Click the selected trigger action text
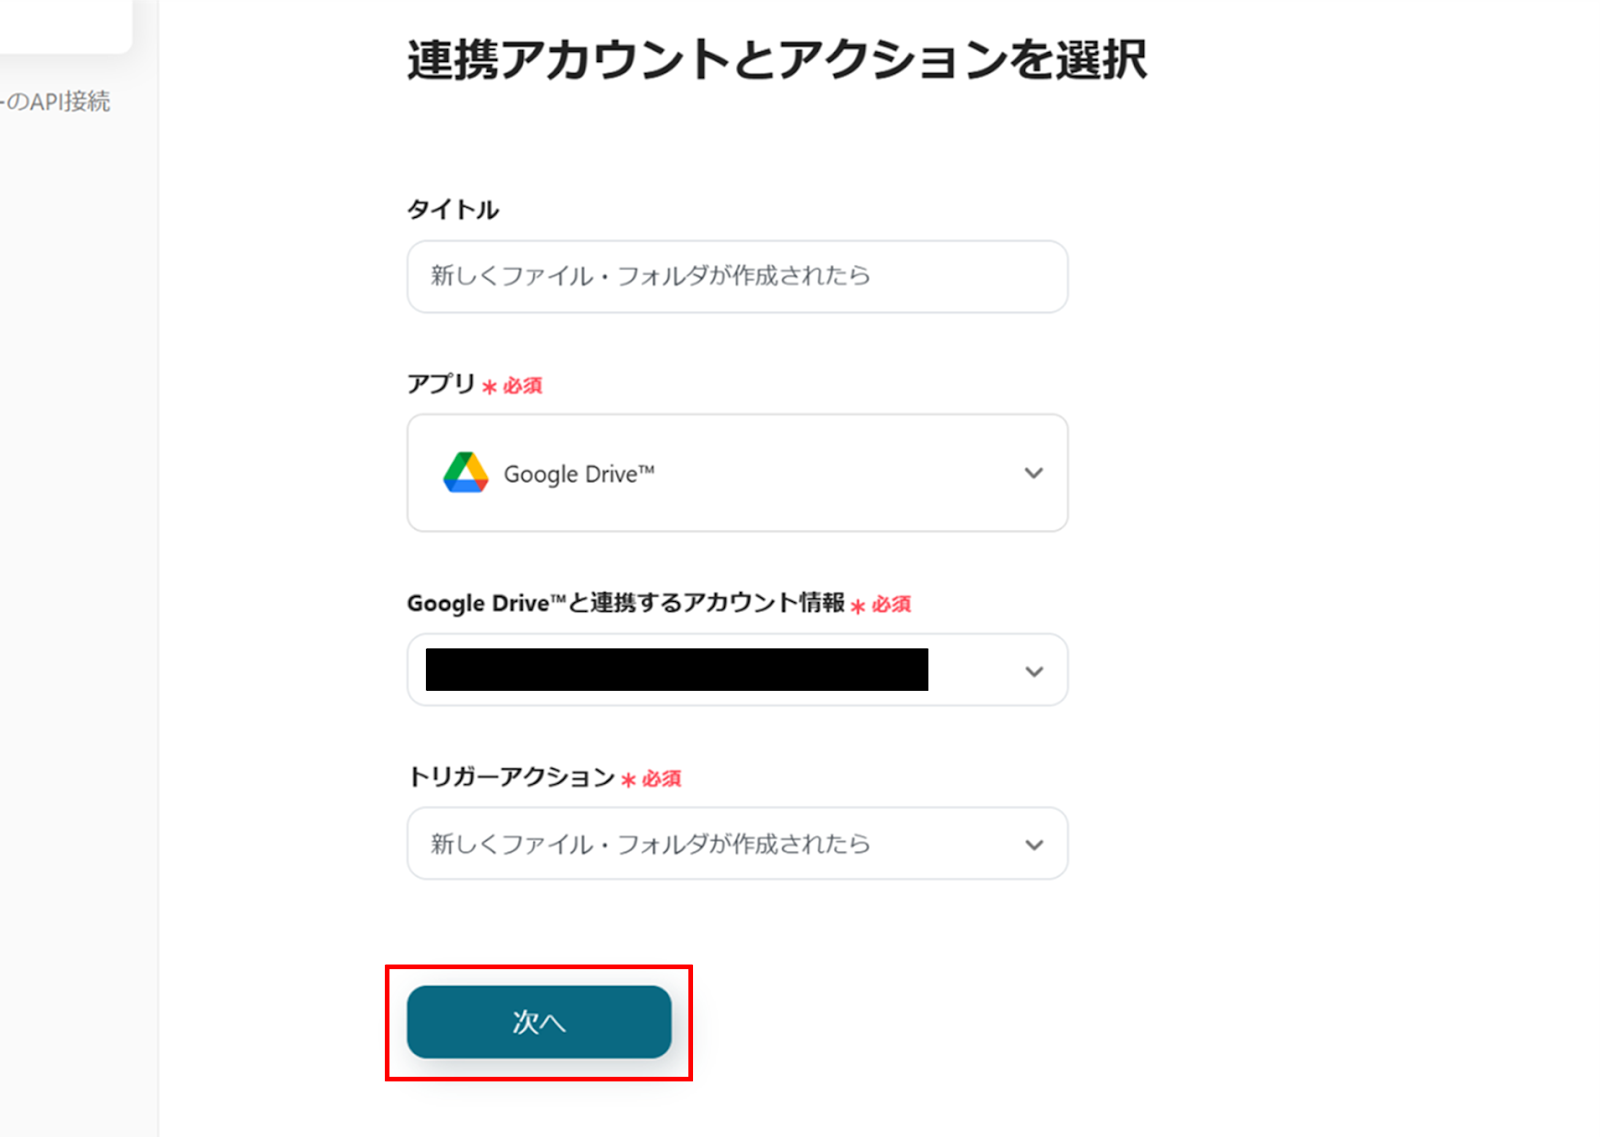The height and width of the screenshot is (1137, 1600). coord(650,845)
